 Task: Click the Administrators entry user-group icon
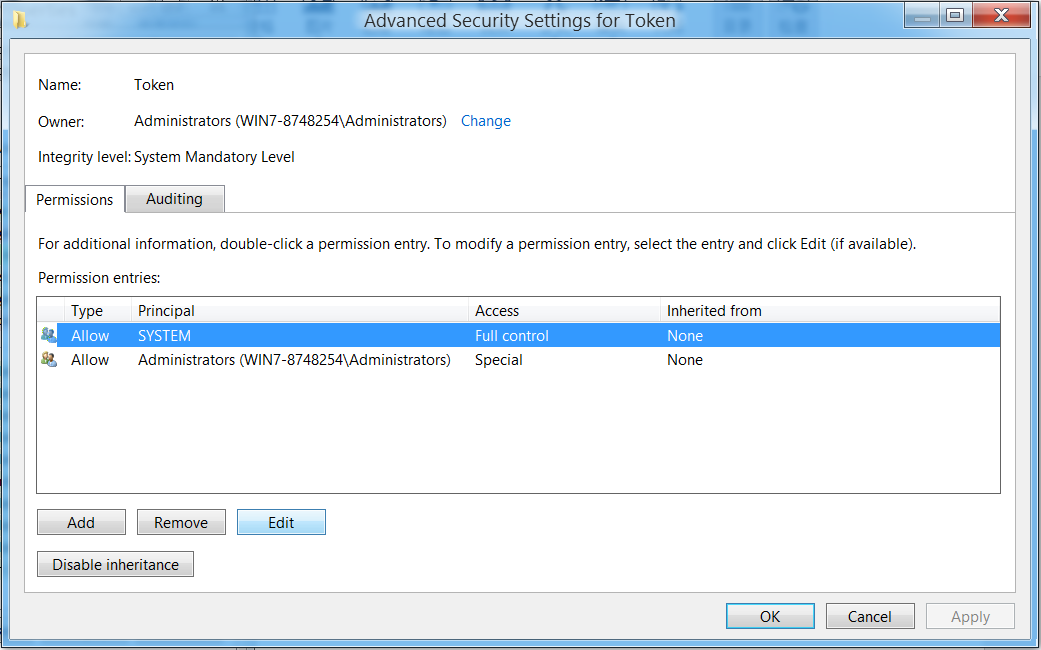[x=48, y=359]
